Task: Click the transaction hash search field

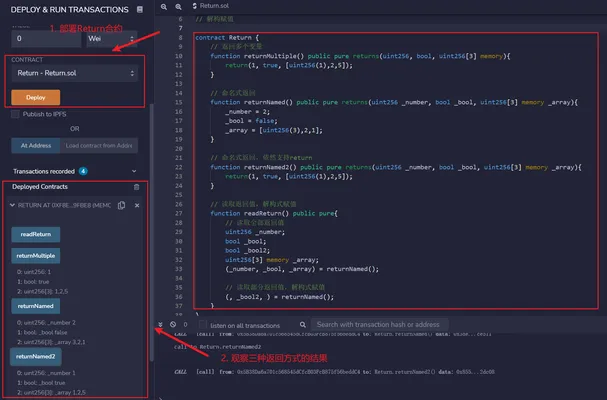Action: (380, 324)
